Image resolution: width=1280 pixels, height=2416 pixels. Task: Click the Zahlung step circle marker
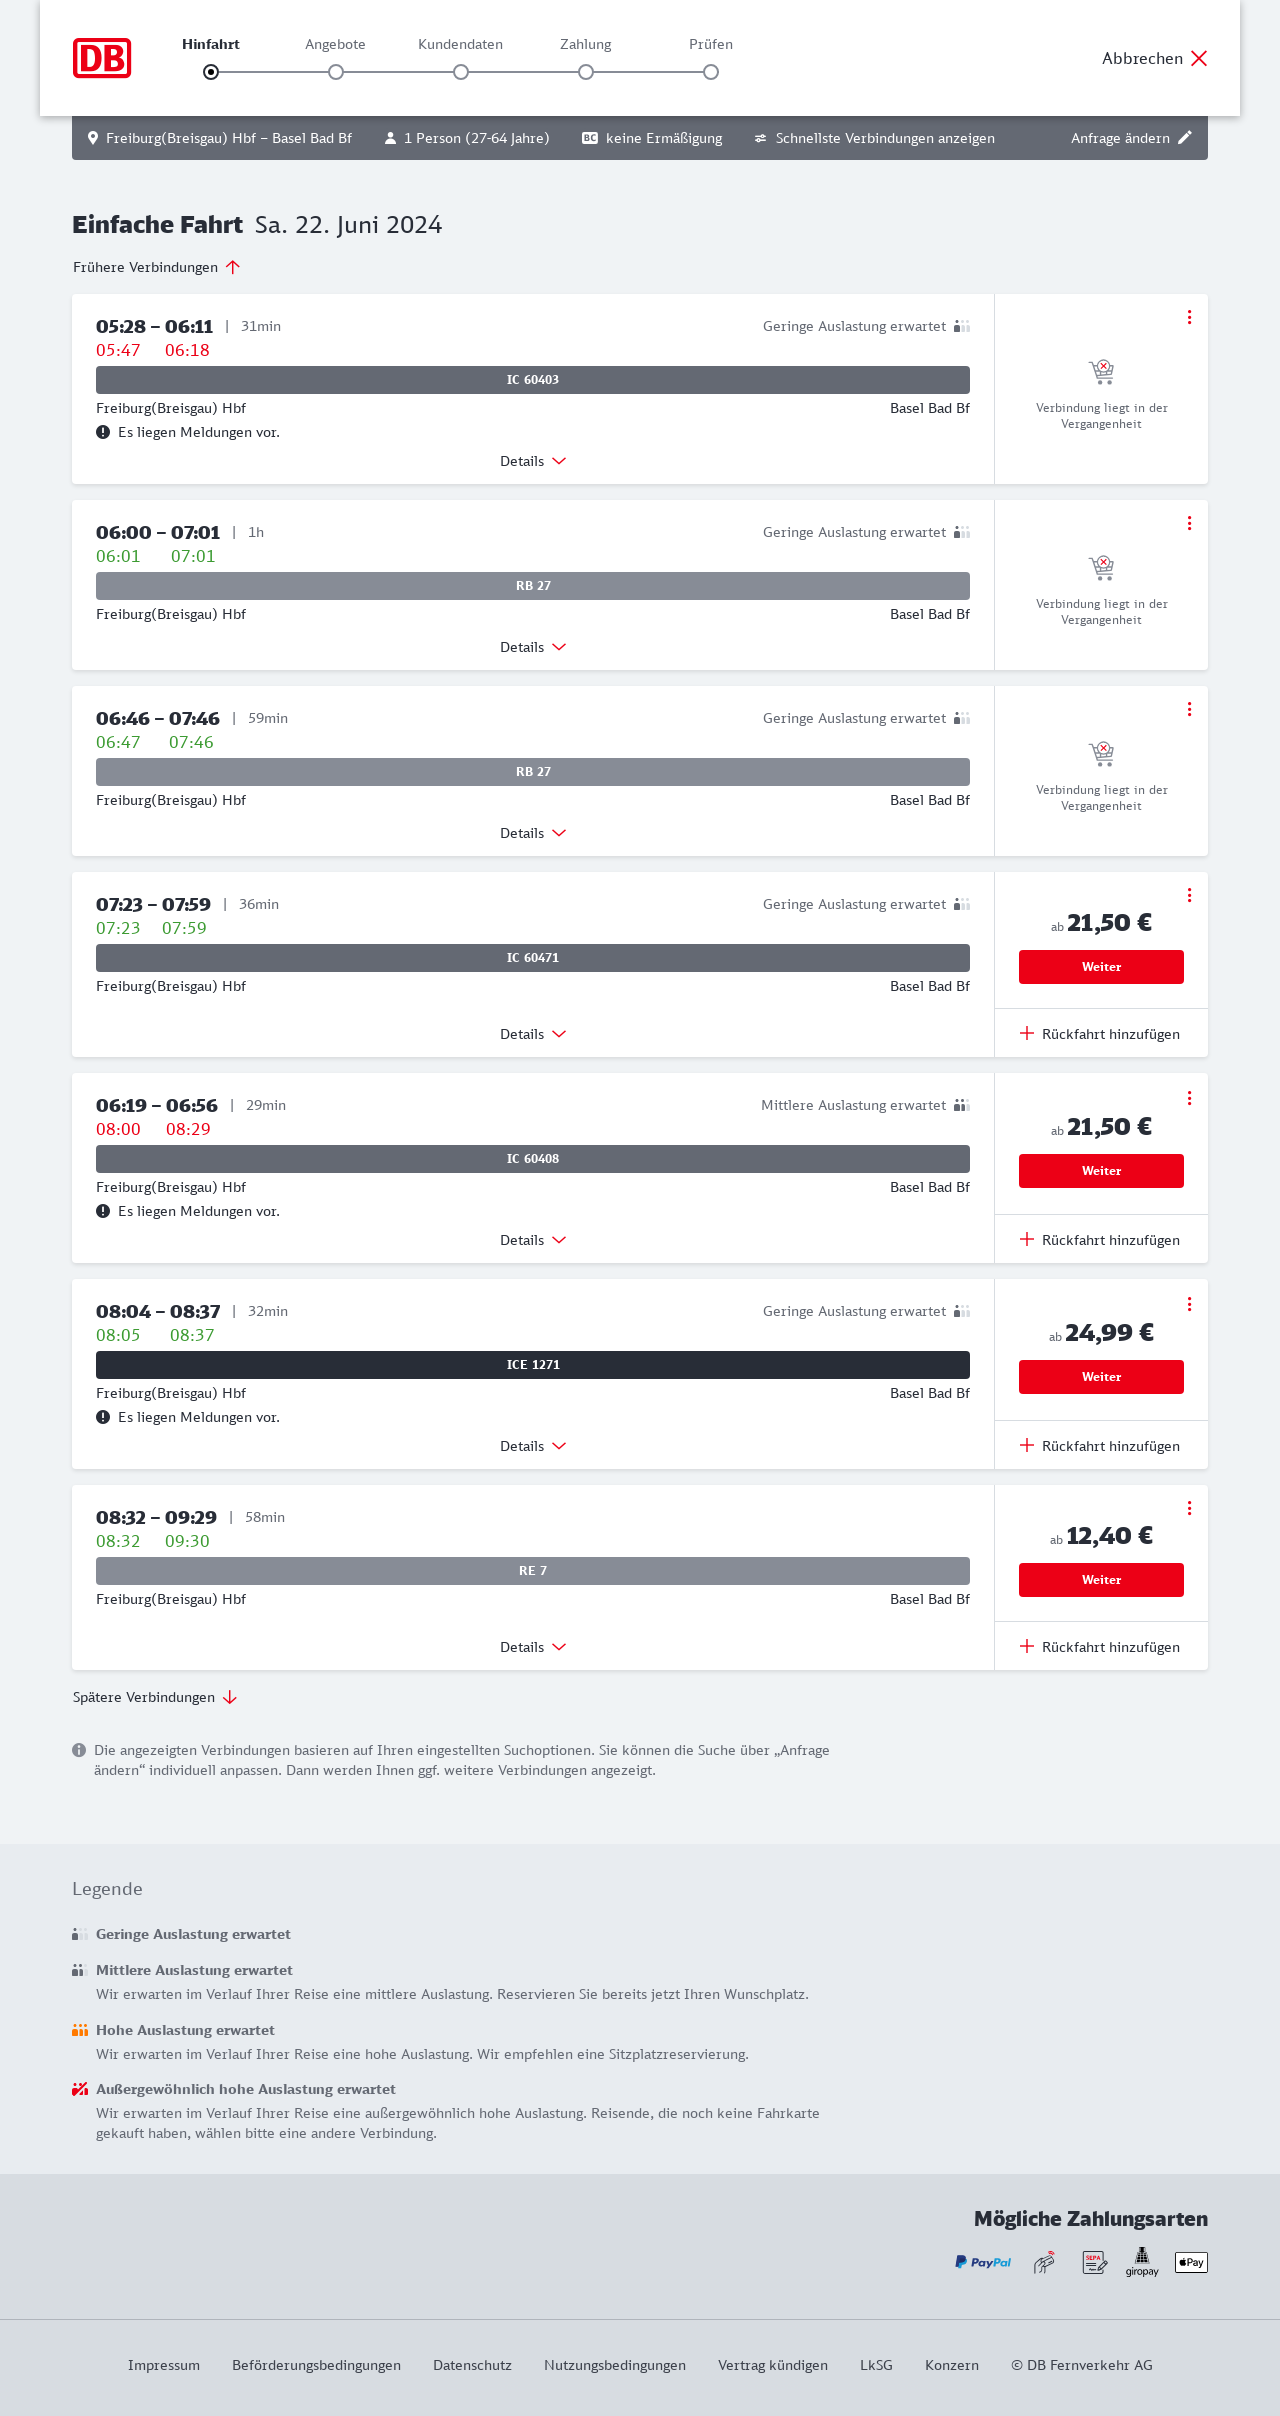point(586,72)
